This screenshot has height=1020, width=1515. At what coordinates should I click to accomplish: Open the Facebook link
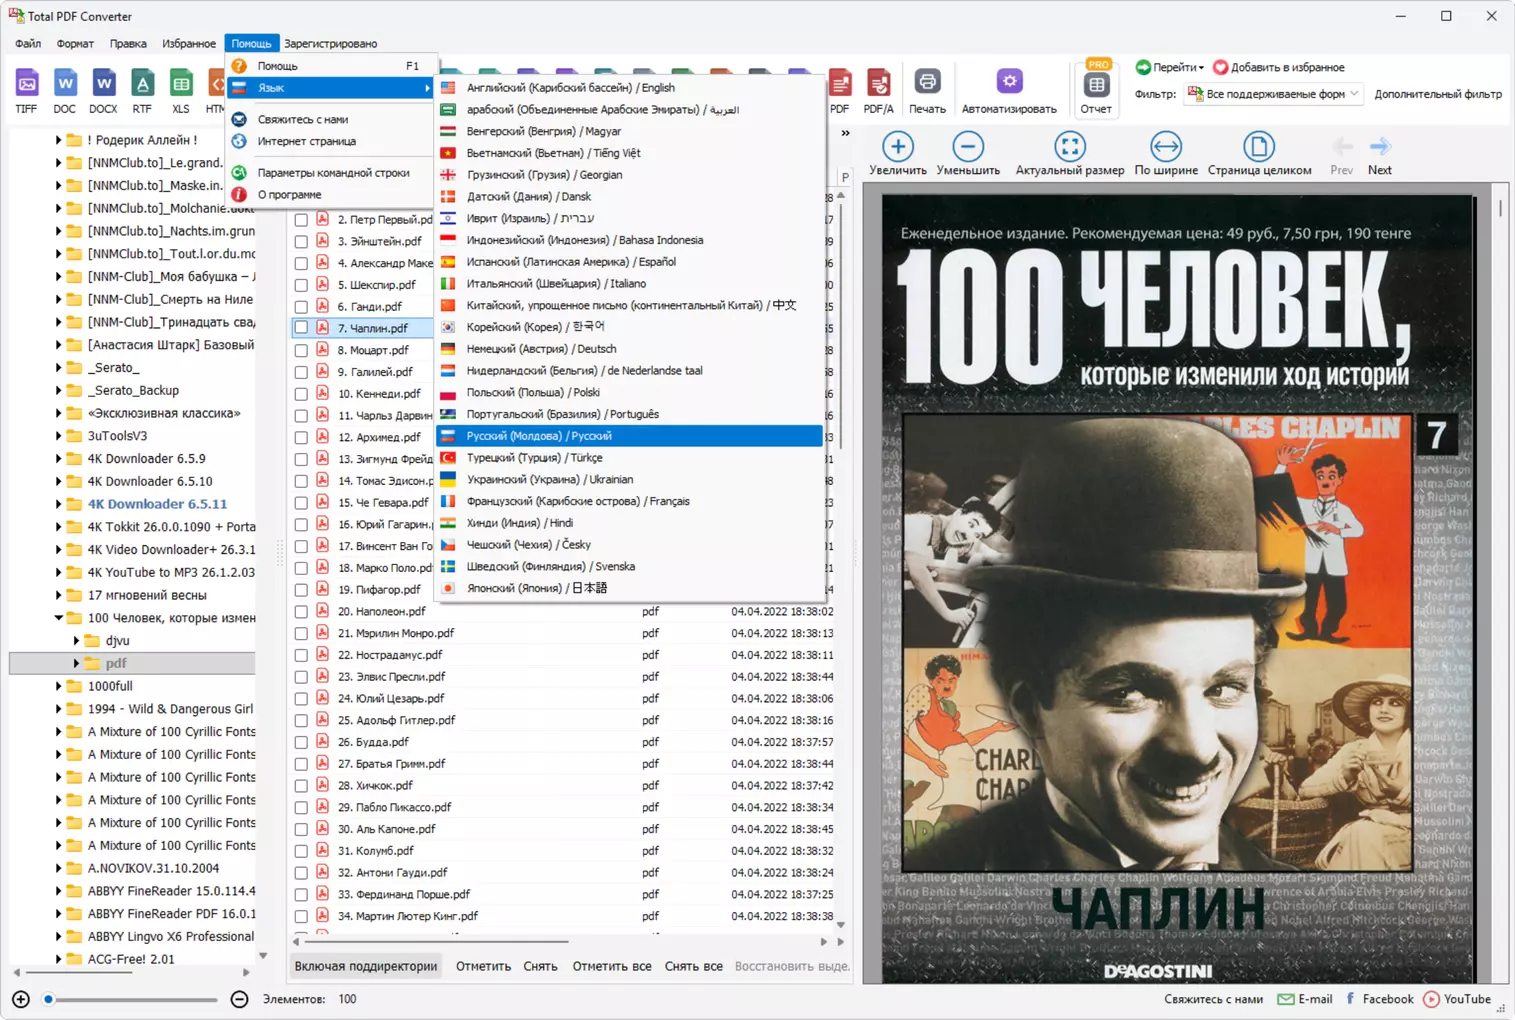1380,999
